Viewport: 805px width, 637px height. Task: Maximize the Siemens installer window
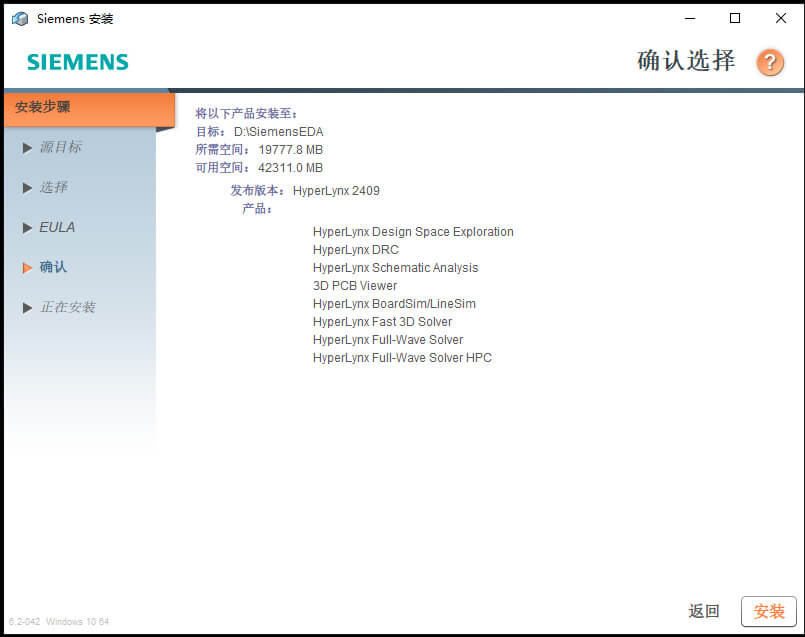click(735, 18)
